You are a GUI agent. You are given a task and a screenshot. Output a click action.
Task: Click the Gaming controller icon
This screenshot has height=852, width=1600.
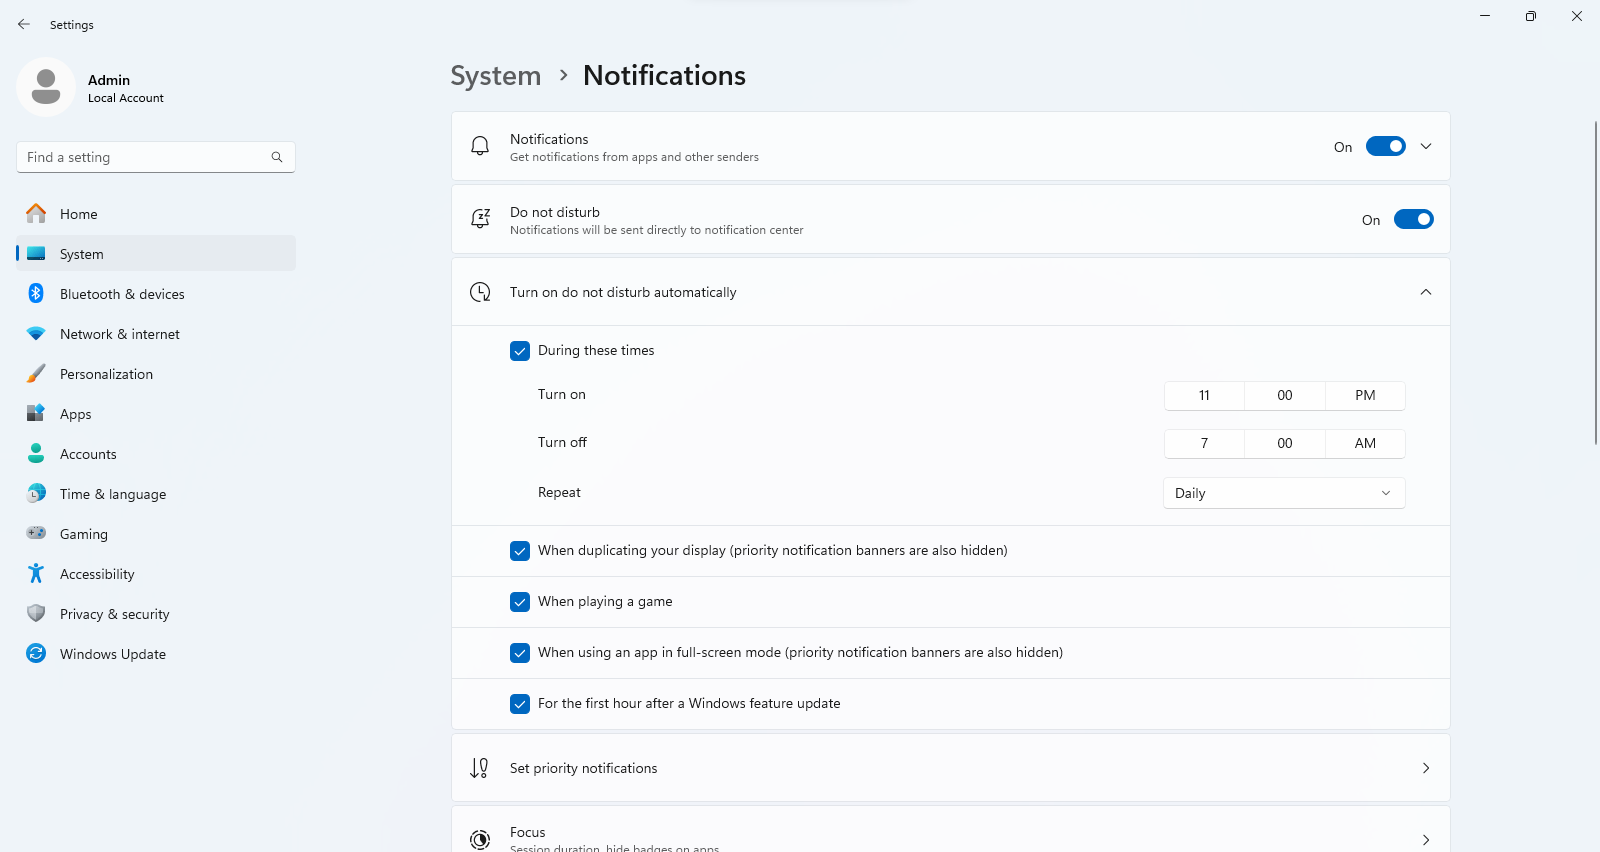[x=36, y=533]
